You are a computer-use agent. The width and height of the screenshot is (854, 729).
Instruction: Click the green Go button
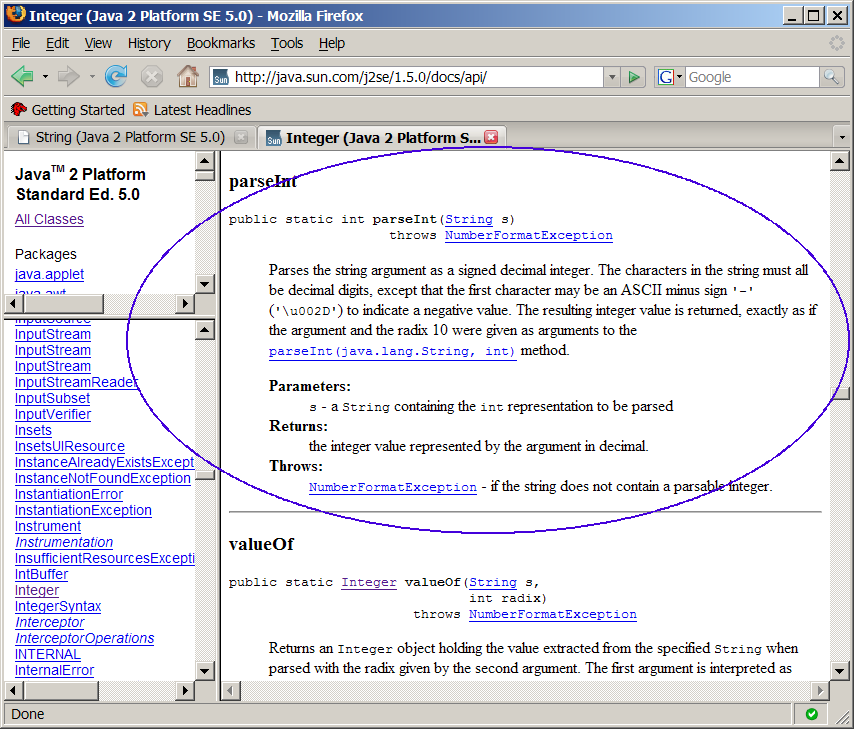point(633,77)
